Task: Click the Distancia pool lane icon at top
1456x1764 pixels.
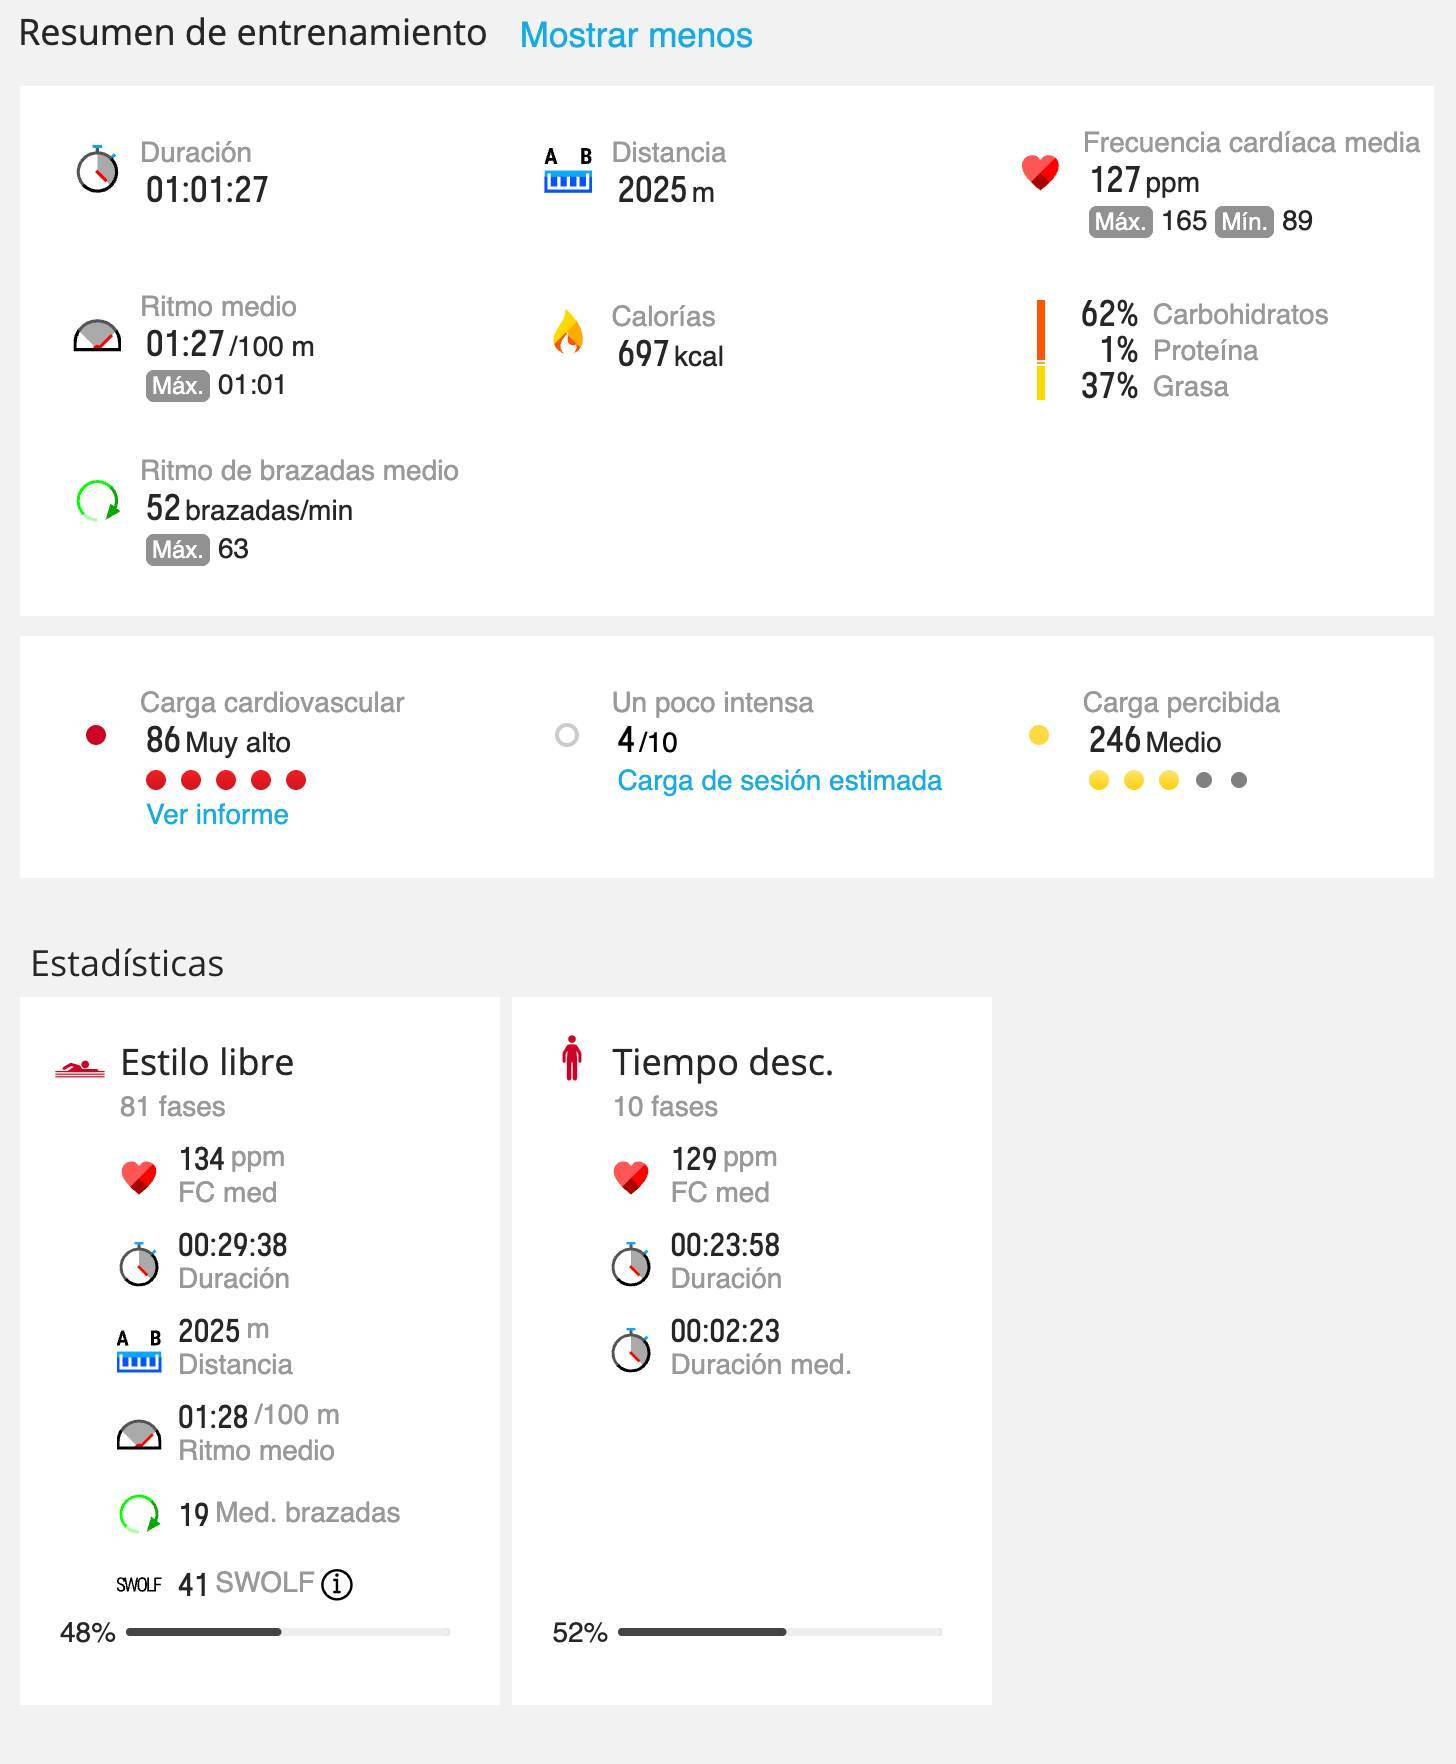Action: pyautogui.click(x=568, y=171)
